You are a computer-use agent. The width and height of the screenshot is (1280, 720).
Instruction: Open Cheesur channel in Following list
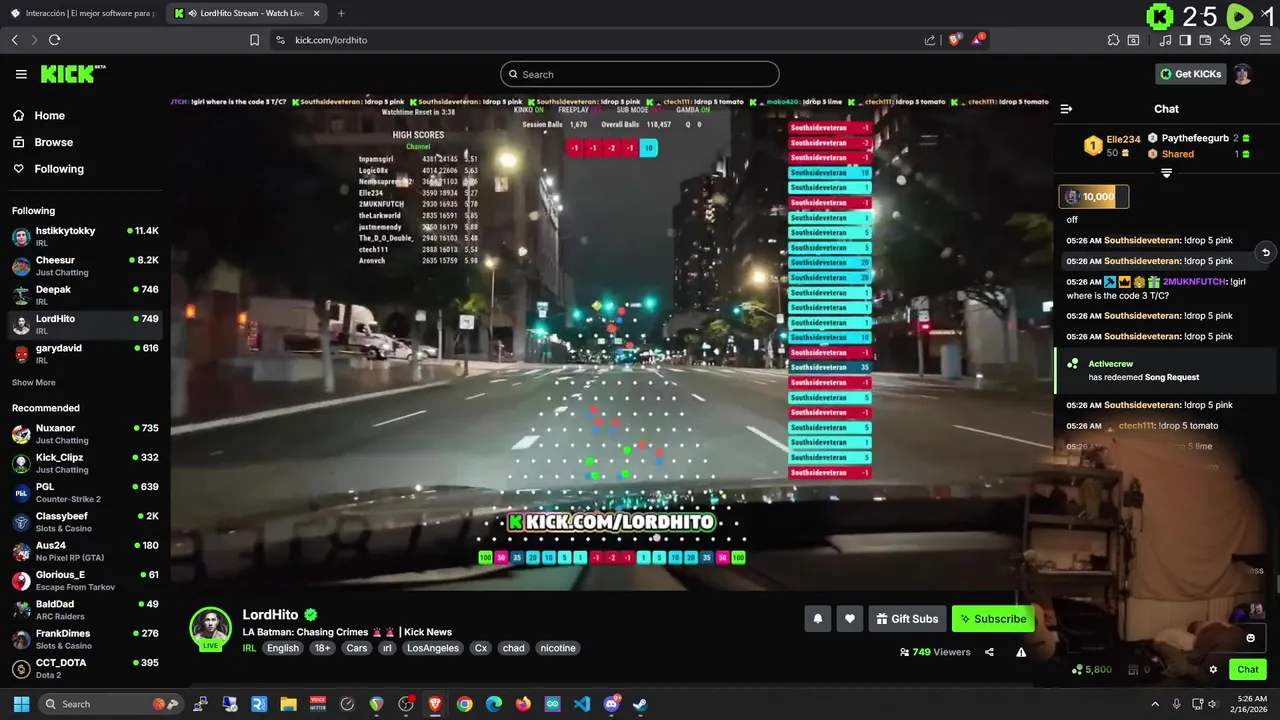click(x=85, y=266)
